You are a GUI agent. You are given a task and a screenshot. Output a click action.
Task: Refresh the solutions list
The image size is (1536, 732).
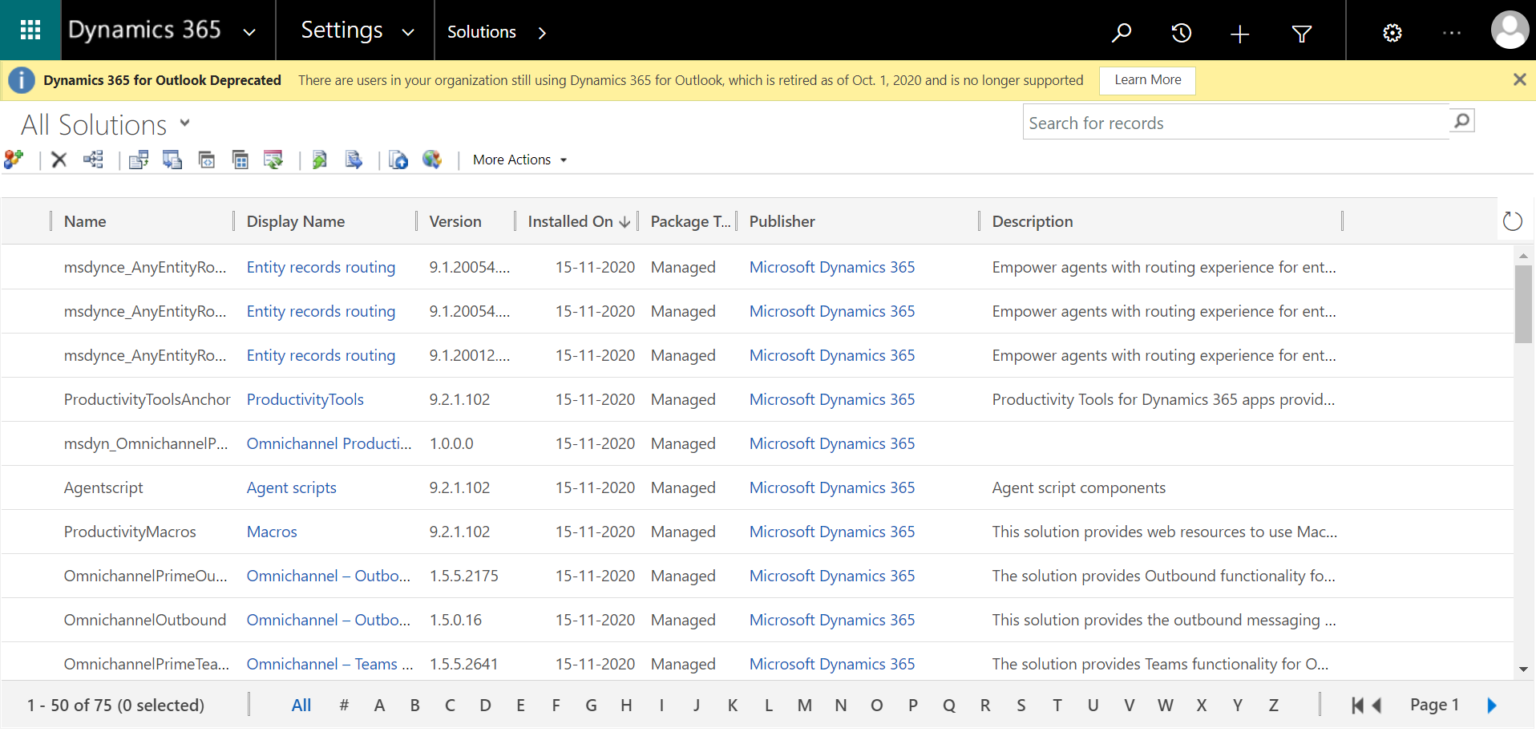point(1511,221)
